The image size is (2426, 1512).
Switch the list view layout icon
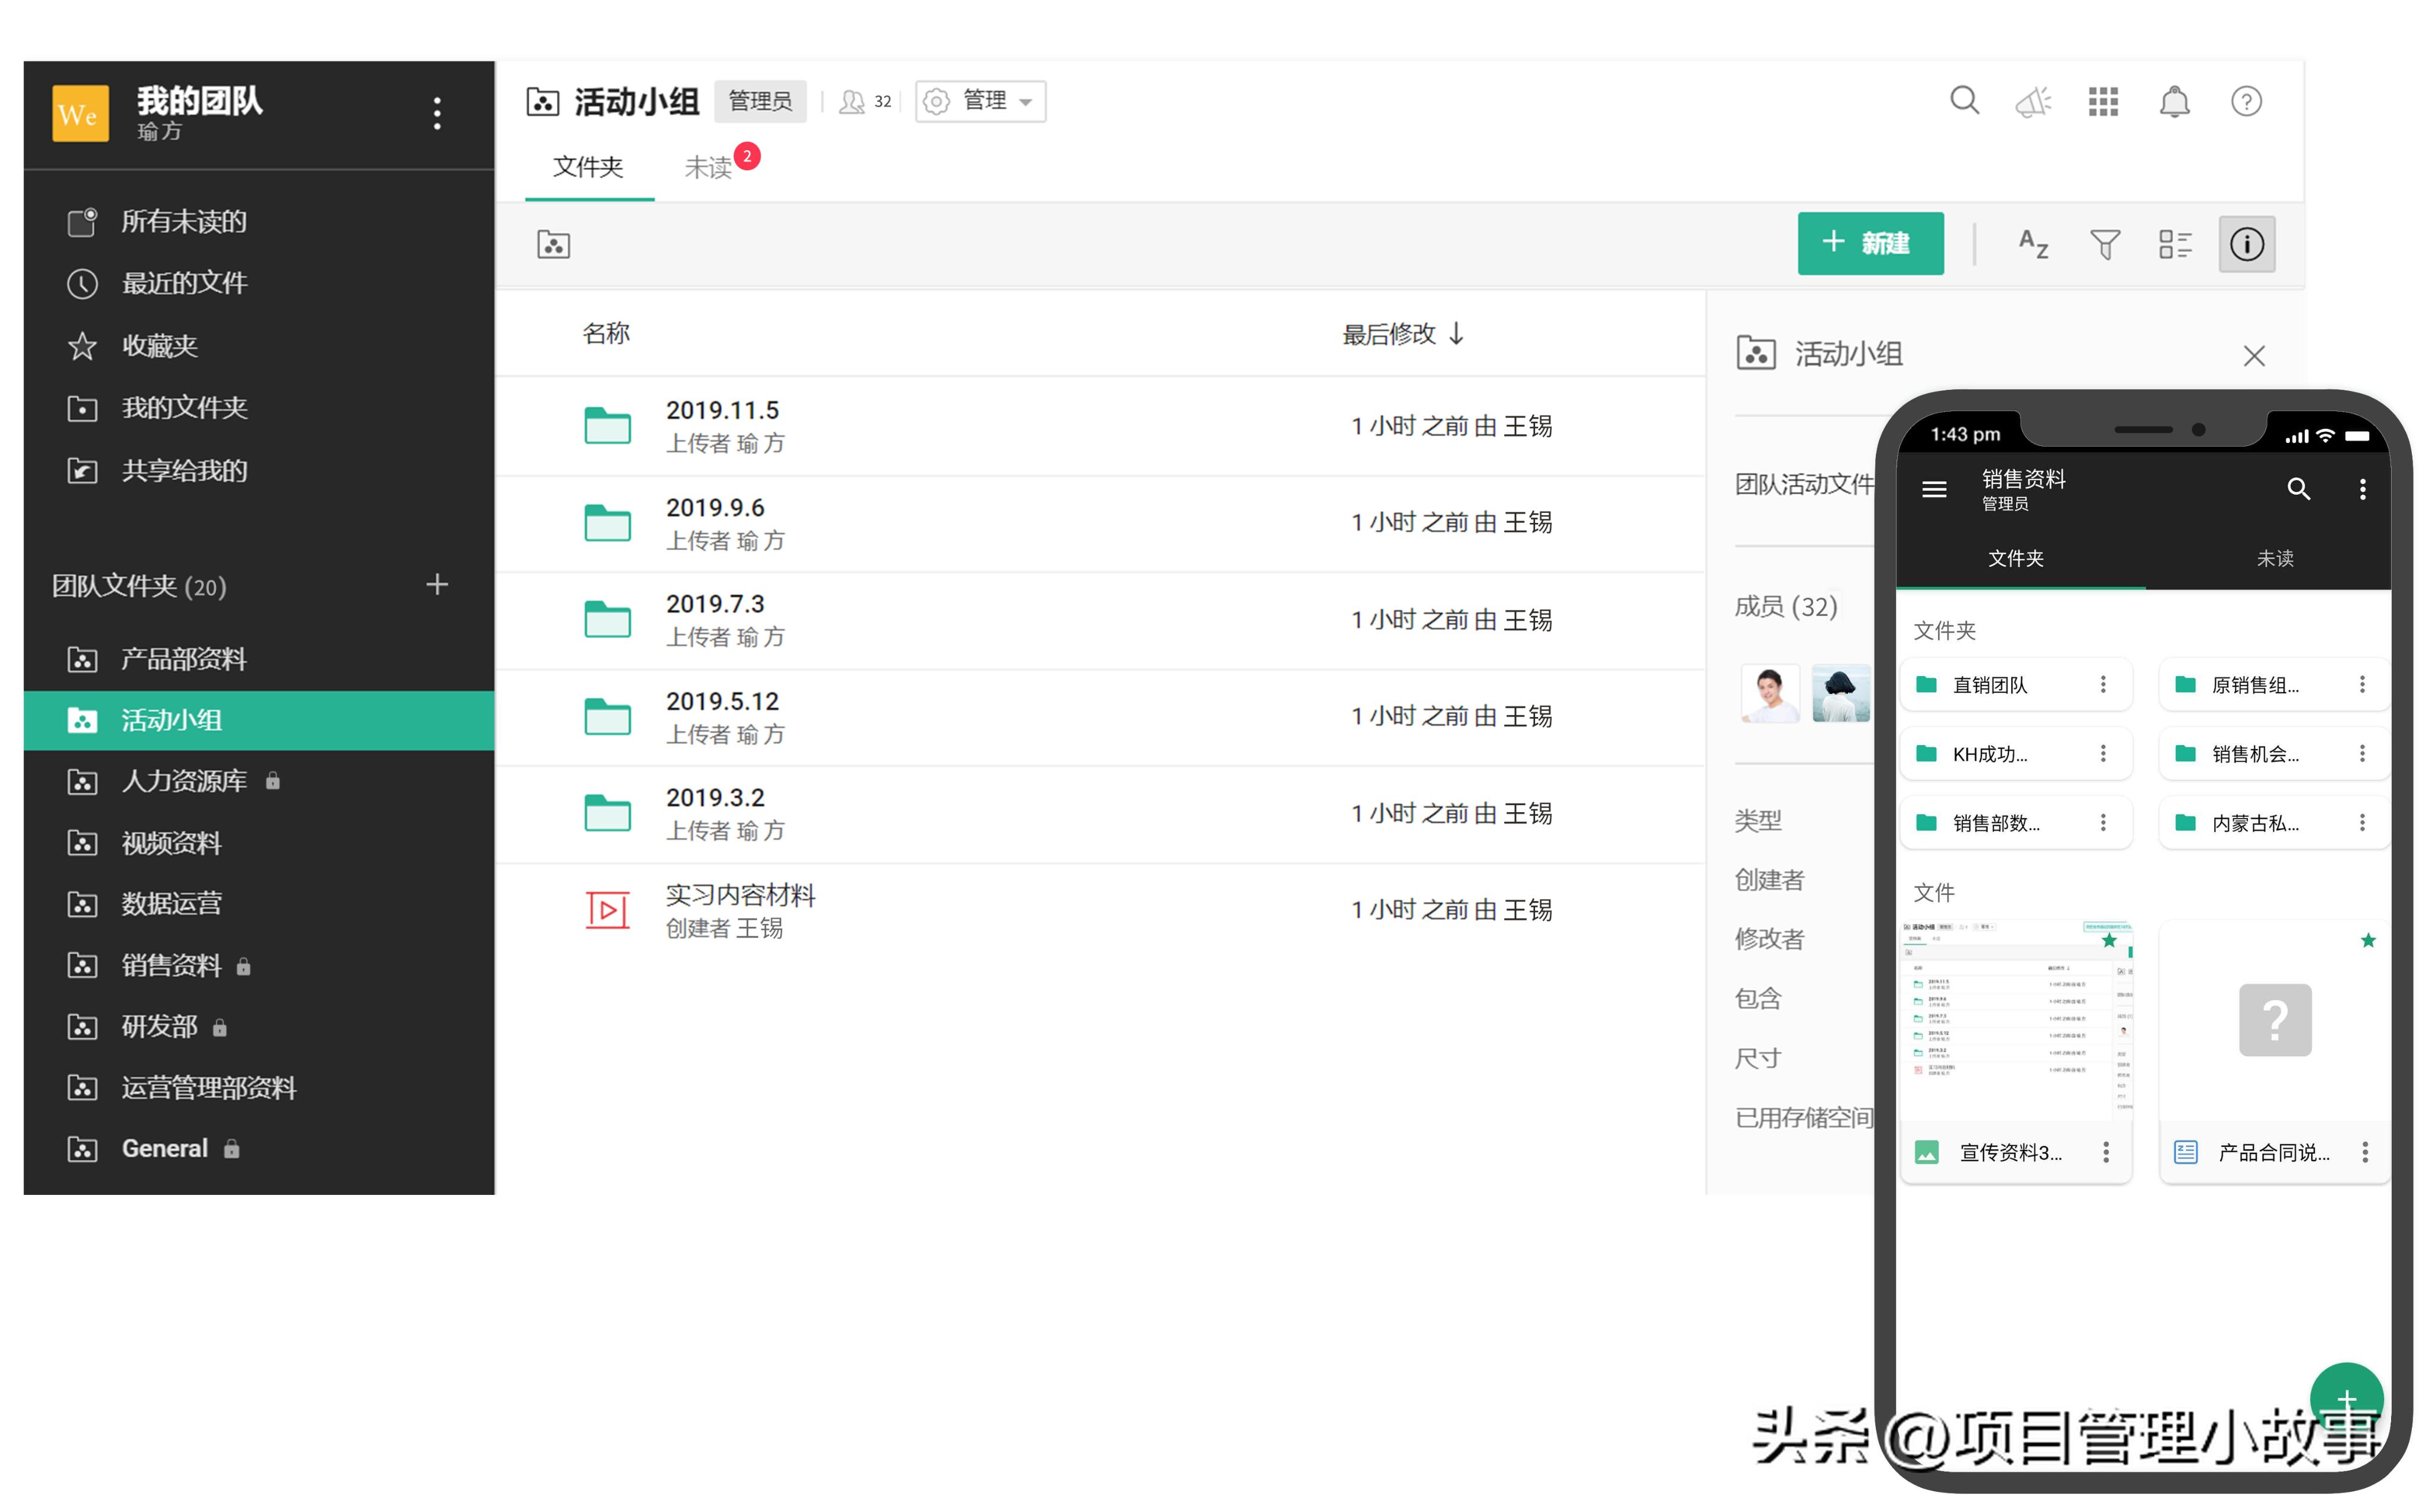(x=2175, y=244)
